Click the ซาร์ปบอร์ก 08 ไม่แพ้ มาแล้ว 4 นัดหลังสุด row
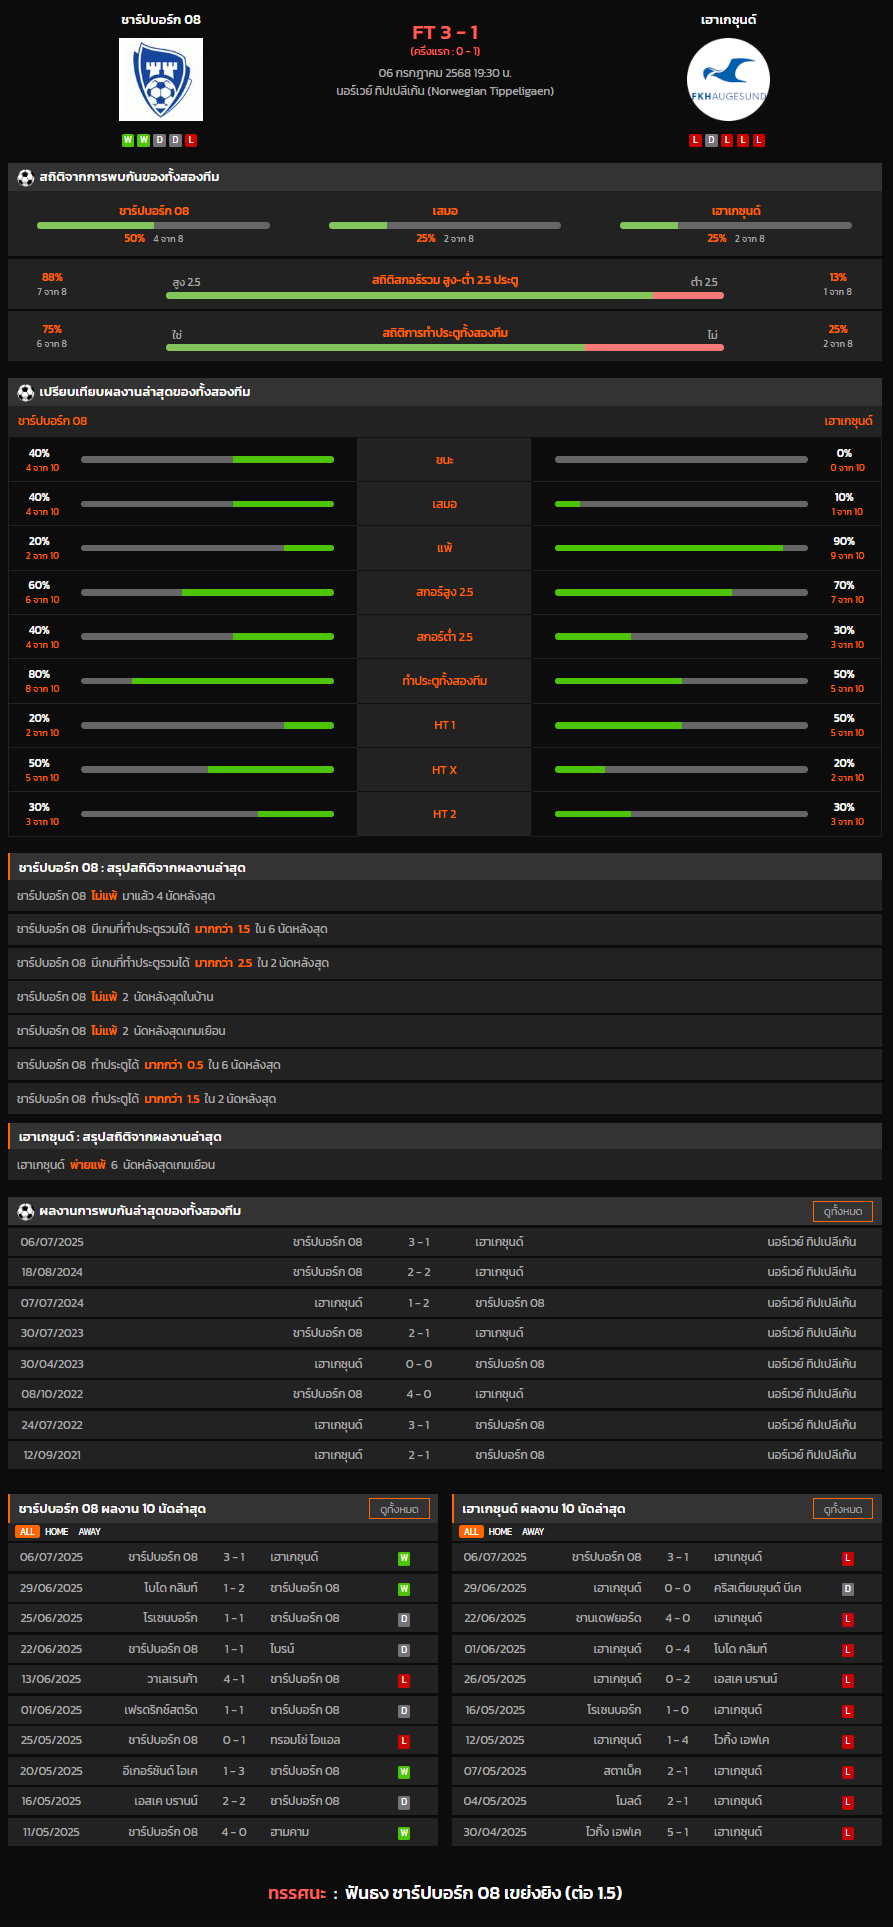Image resolution: width=893 pixels, height=1927 pixels. coord(445,896)
